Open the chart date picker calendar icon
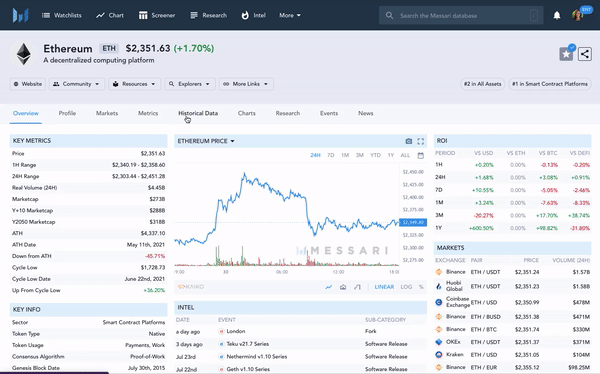Viewport: 600px width, 374px height. 421,155
